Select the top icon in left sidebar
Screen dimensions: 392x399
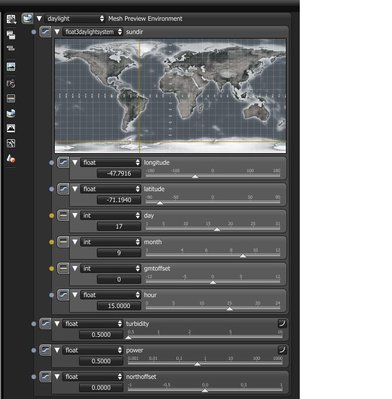pos(11,19)
